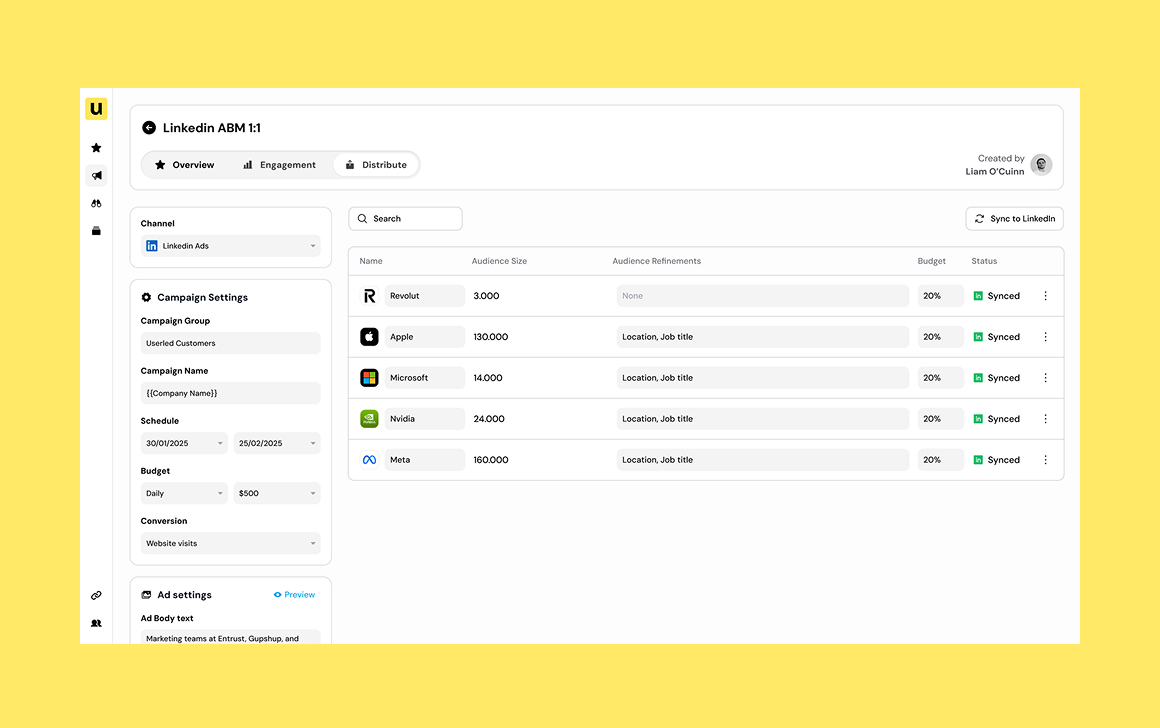Click the LinkedIn synced icon in Revolut row
This screenshot has width=1160, height=728.
(978, 296)
